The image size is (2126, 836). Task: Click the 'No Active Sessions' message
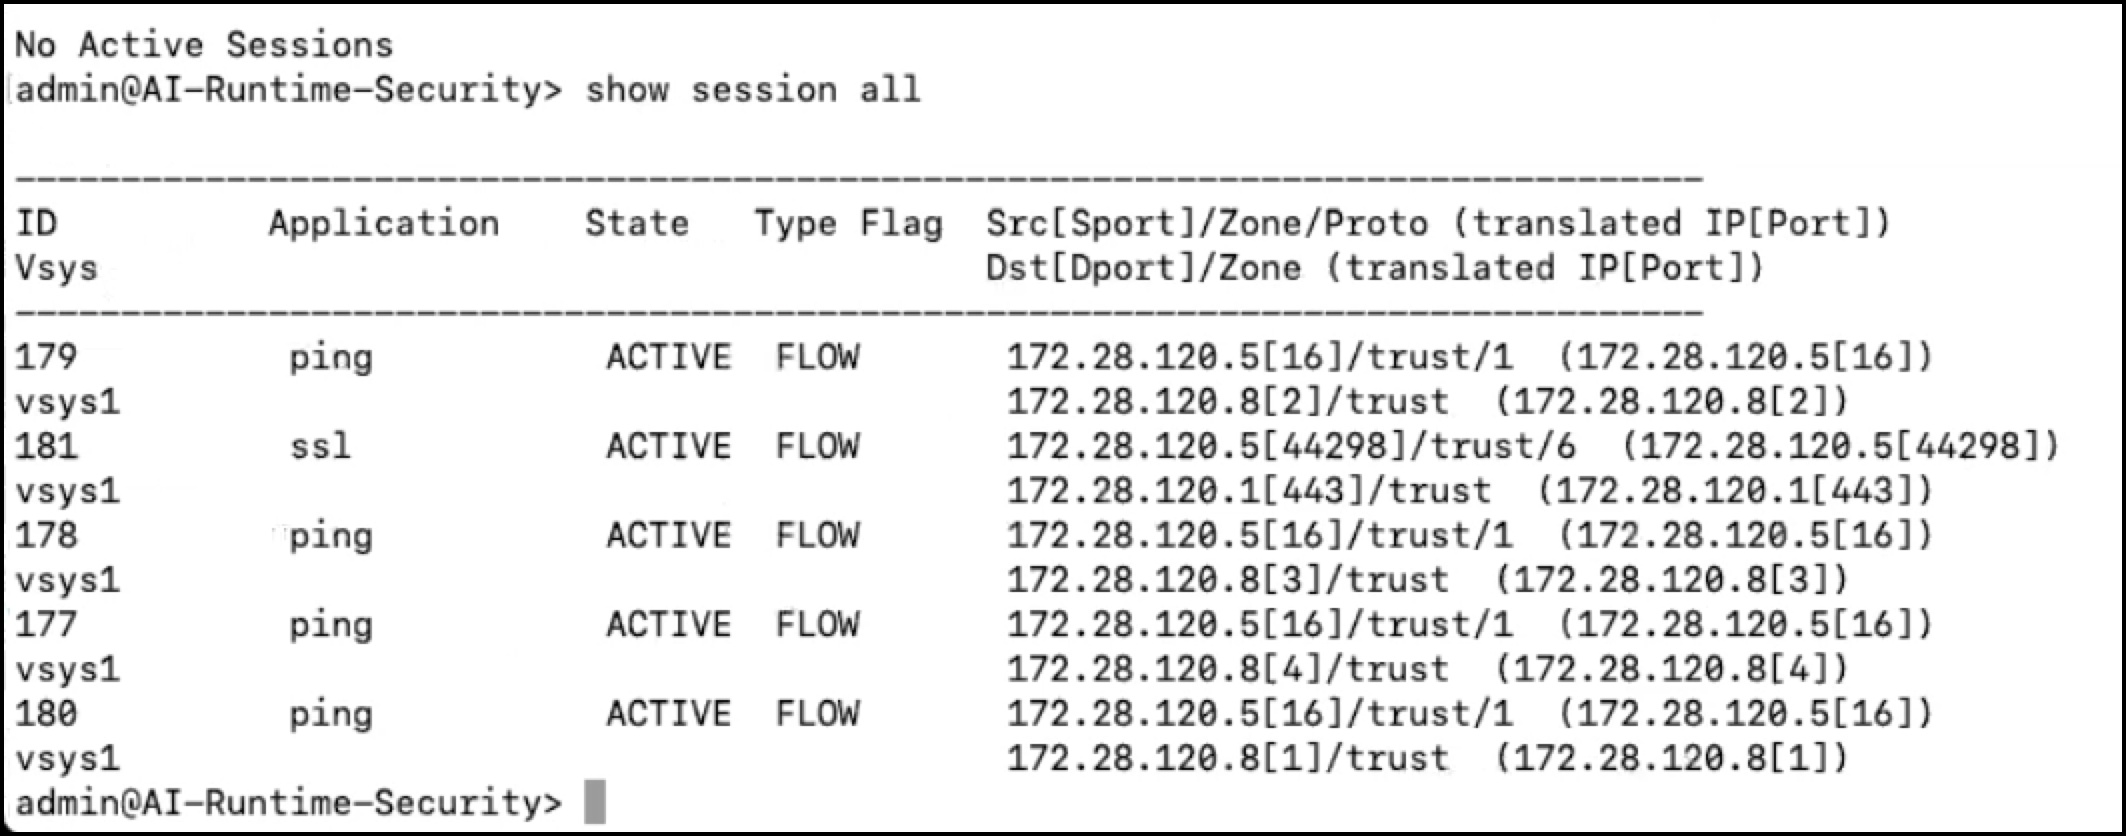(204, 45)
